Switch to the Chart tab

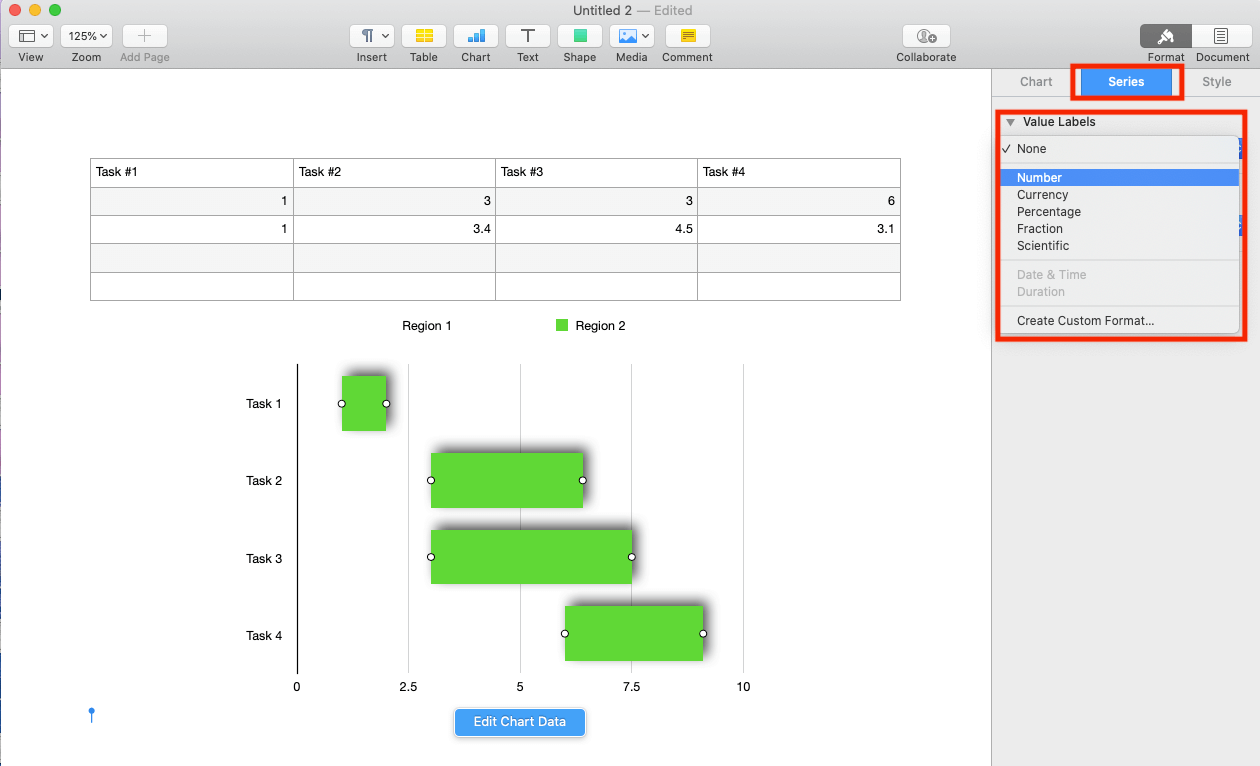1036,82
